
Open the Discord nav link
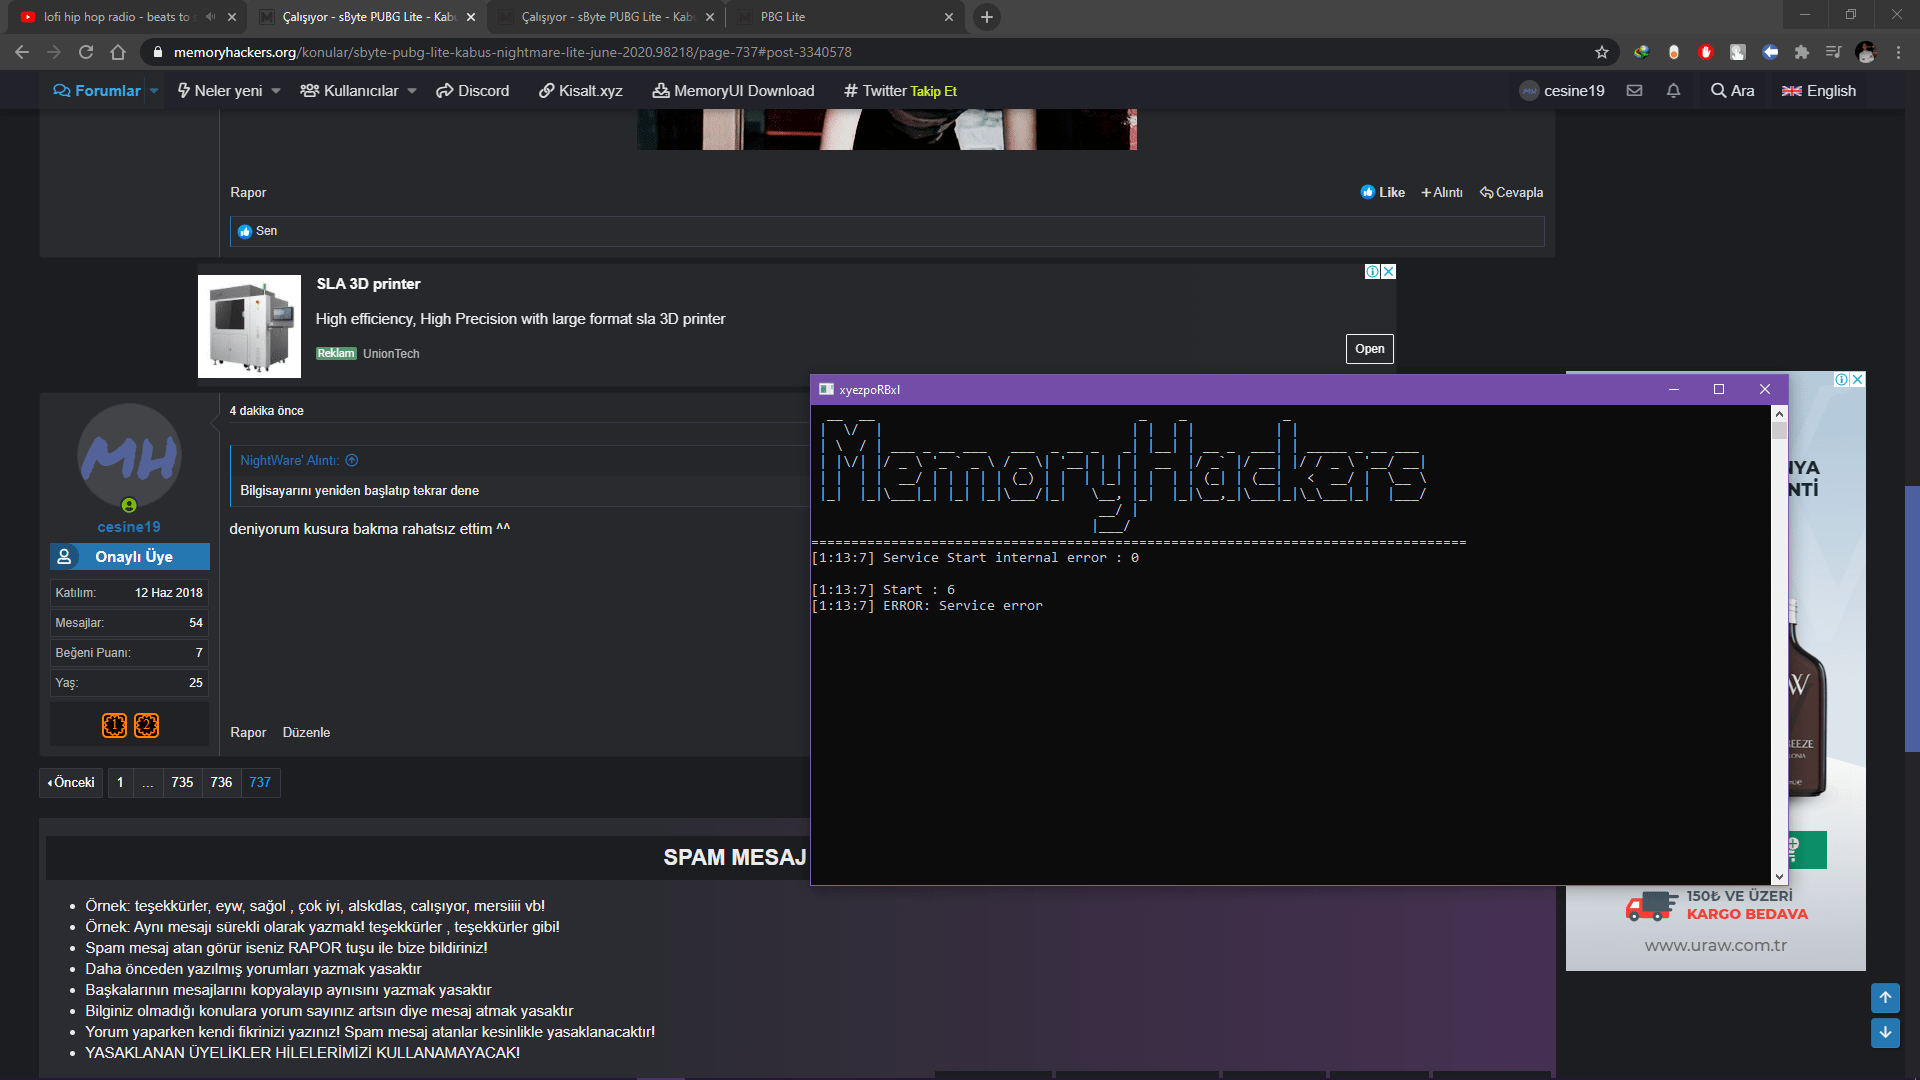473,91
